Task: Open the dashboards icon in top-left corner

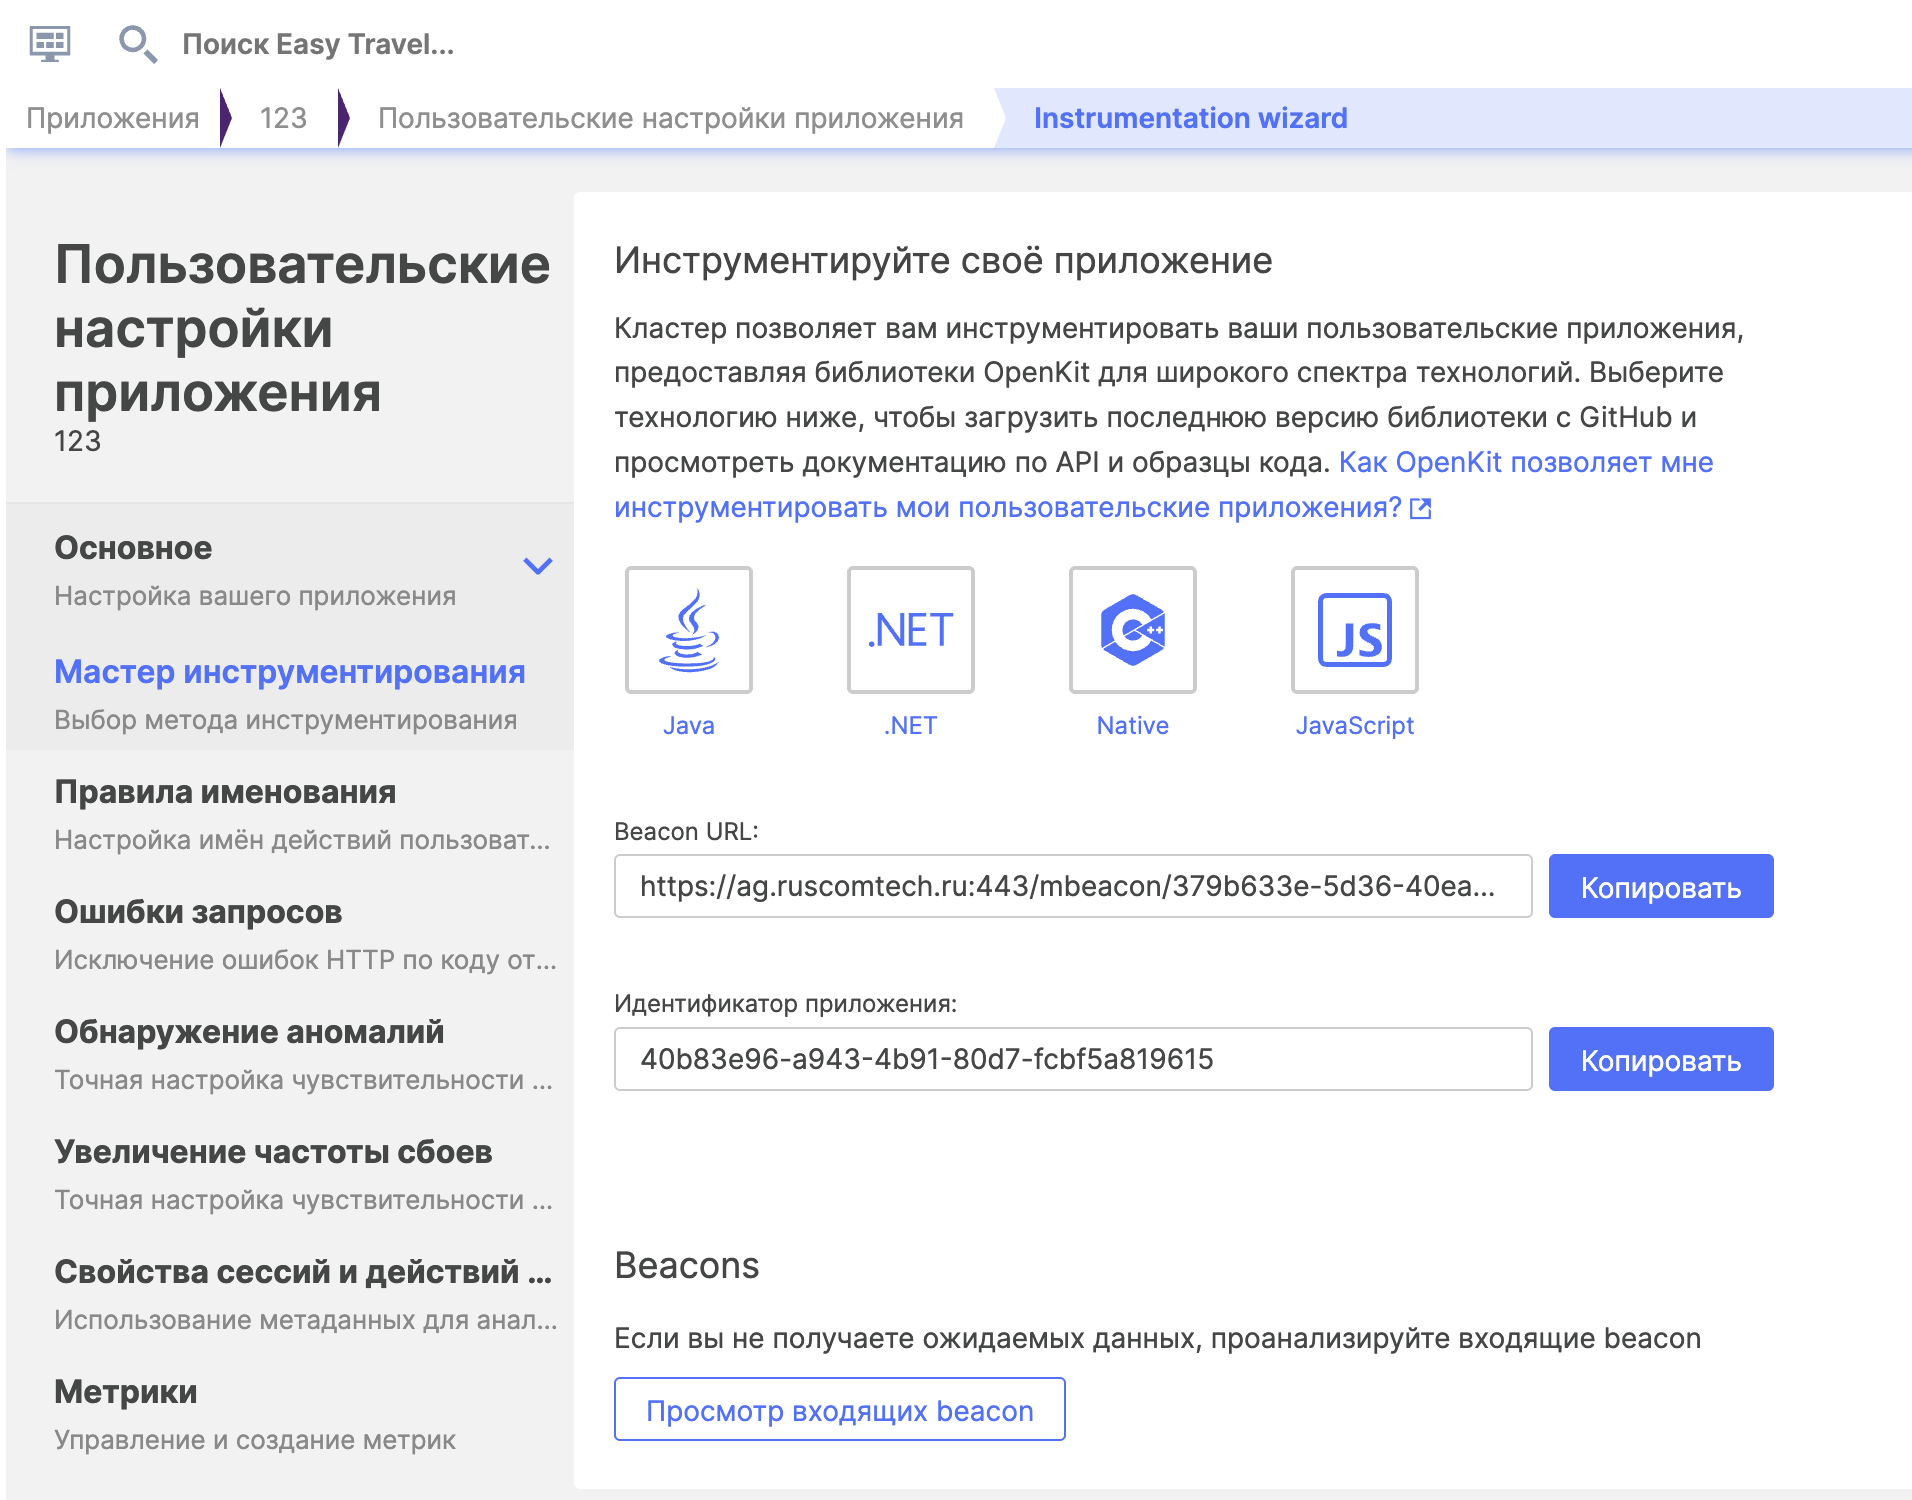Action: tap(52, 43)
